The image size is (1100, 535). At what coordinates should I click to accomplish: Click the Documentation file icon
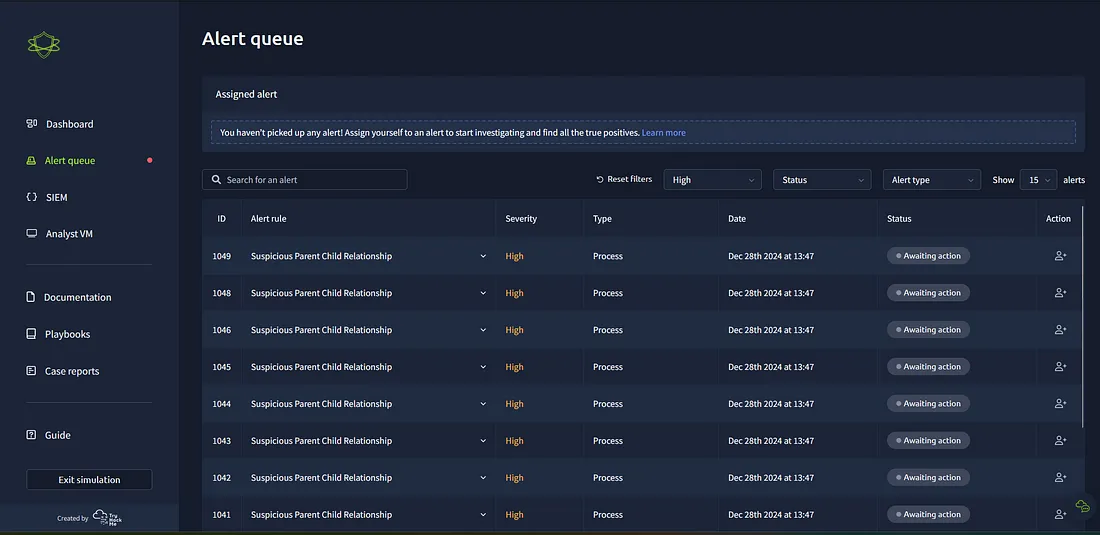point(31,297)
